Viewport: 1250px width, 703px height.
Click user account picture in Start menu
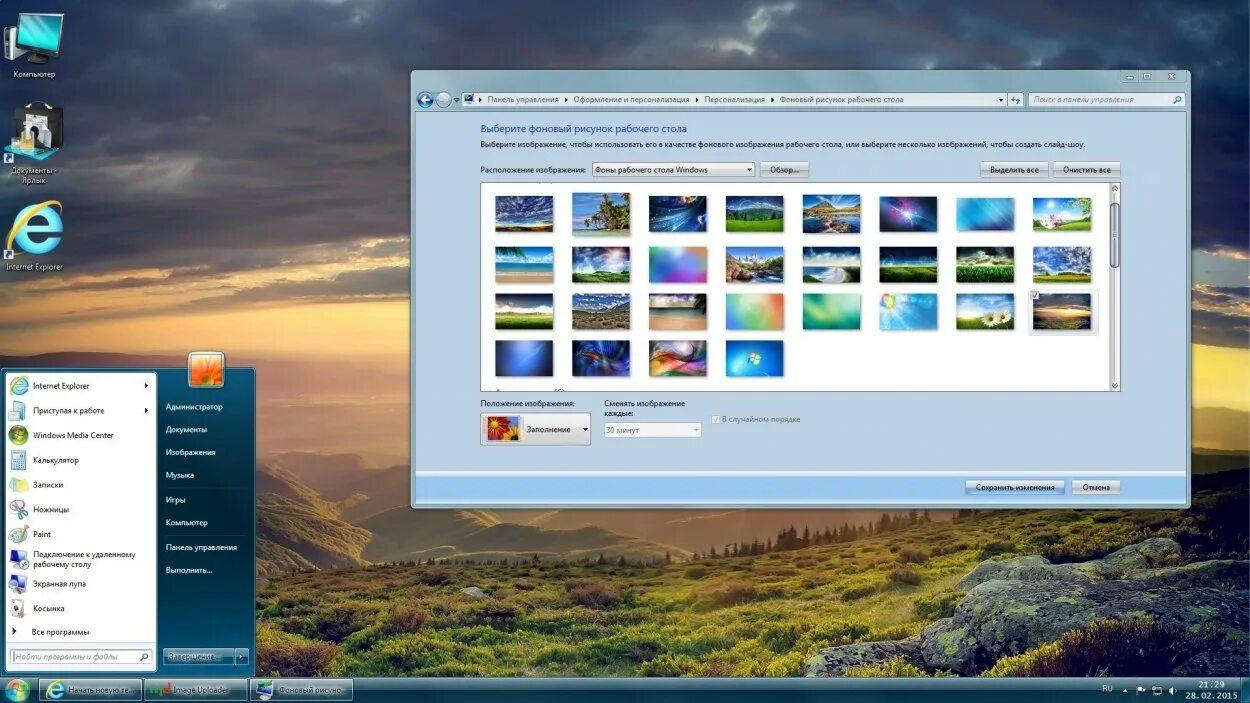pyautogui.click(x=206, y=370)
